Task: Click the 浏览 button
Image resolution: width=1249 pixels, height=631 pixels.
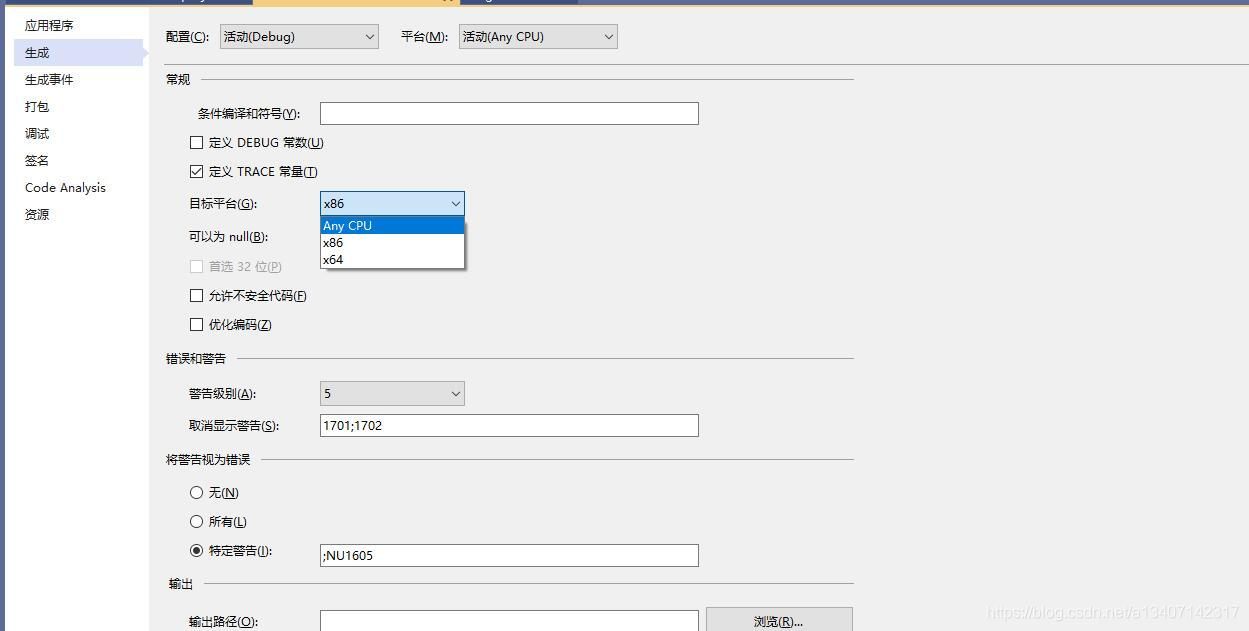Action: pyautogui.click(x=779, y=620)
